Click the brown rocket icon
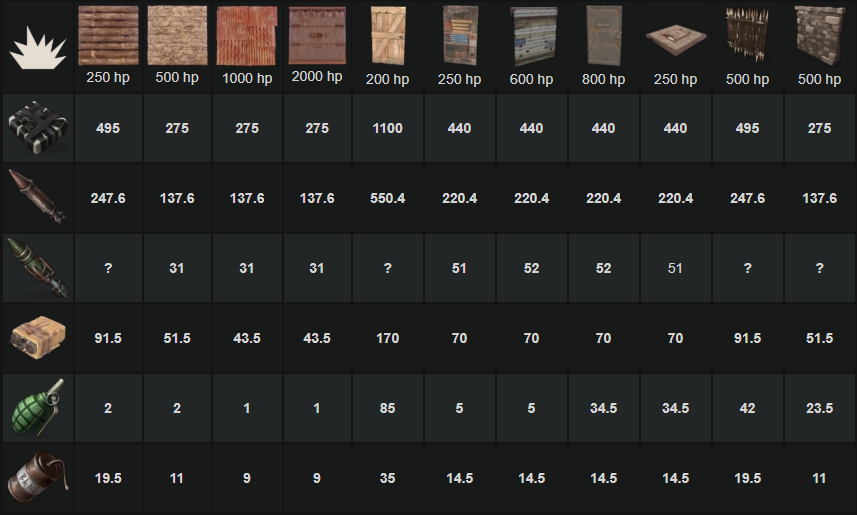Screen dimensions: 857x515 pos(38,197)
